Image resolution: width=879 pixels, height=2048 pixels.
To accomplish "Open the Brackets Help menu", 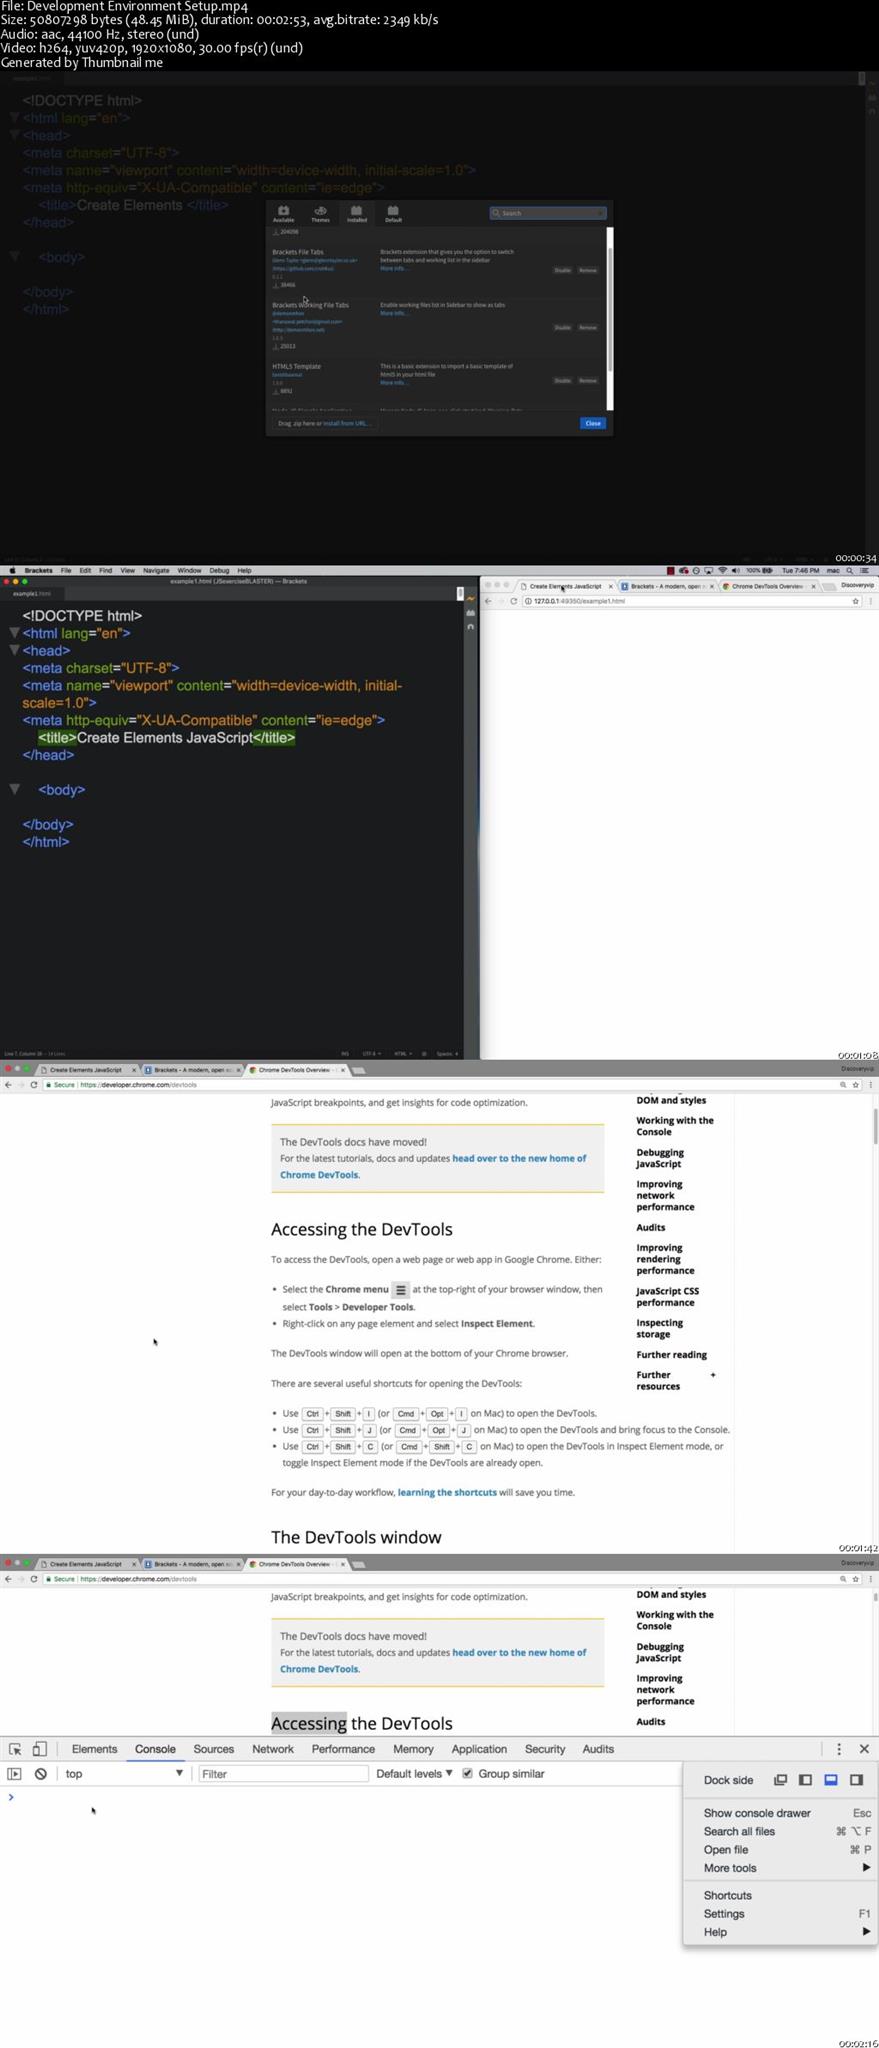I will click(244, 570).
